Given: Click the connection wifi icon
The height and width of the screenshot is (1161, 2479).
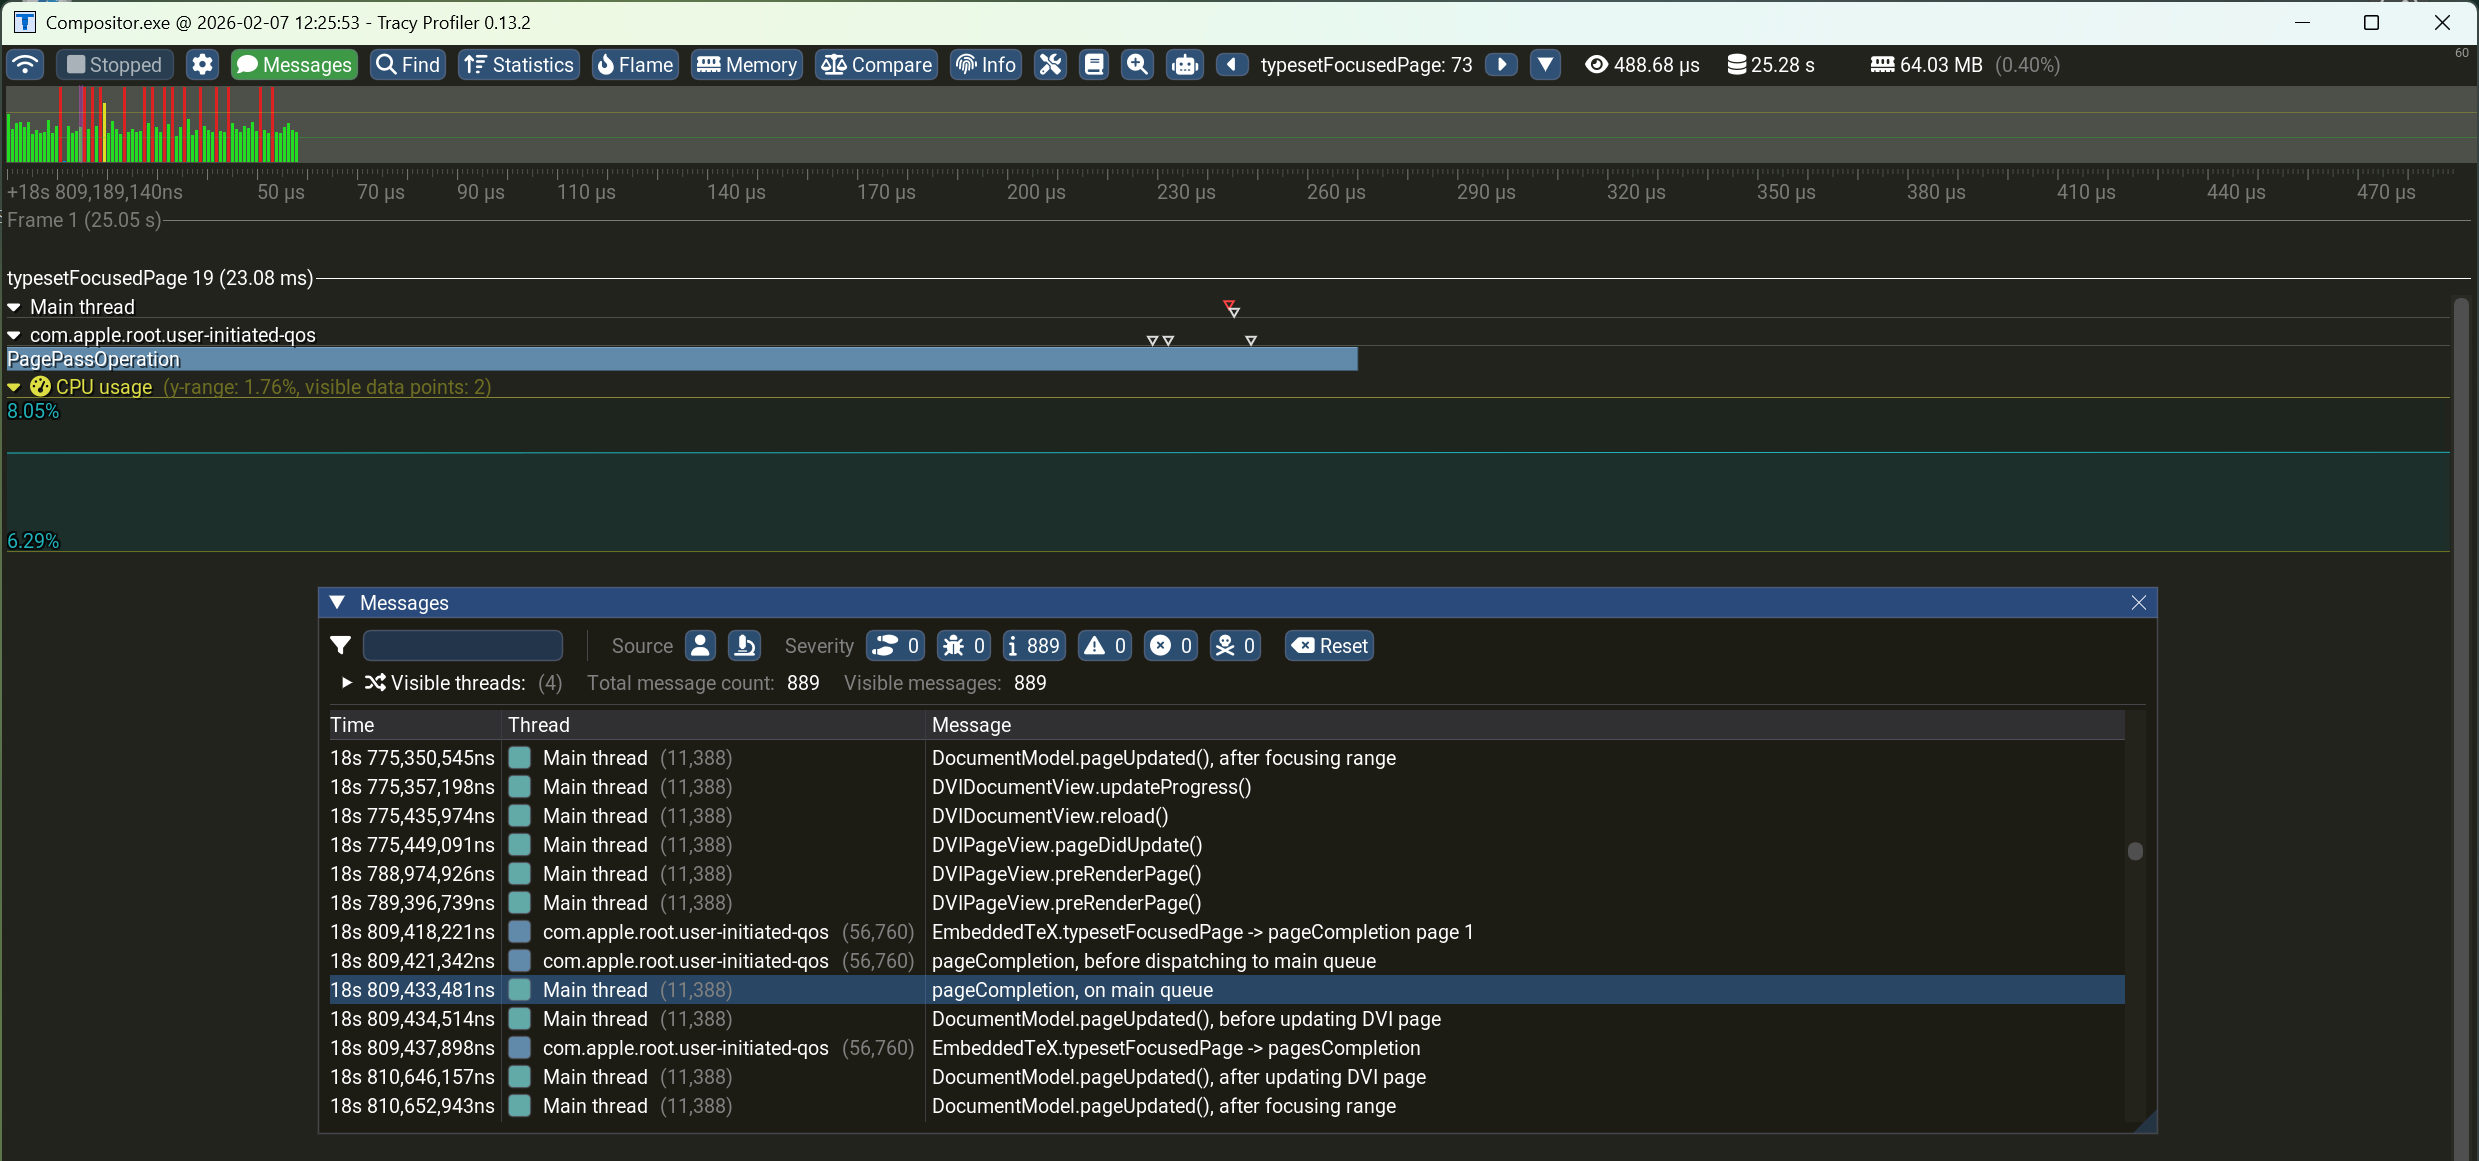Looking at the screenshot, I should pyautogui.click(x=25, y=65).
